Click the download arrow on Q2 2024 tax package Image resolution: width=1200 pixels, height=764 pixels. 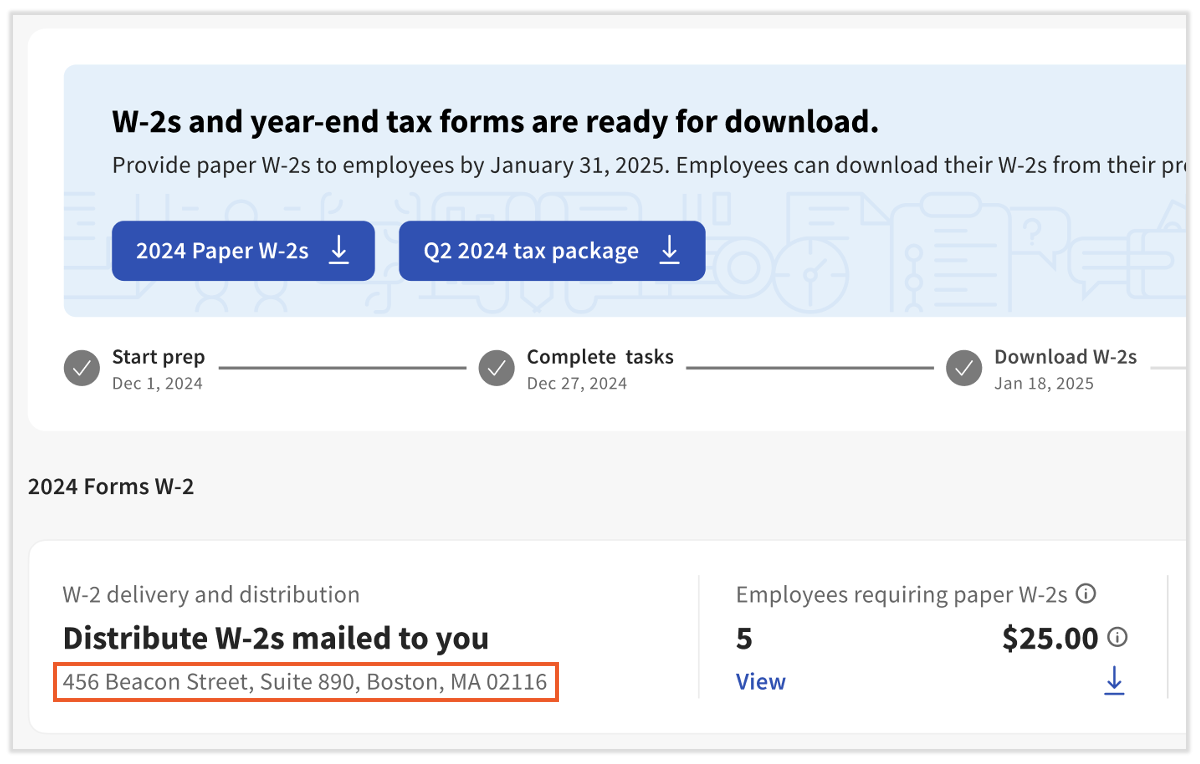tap(669, 250)
